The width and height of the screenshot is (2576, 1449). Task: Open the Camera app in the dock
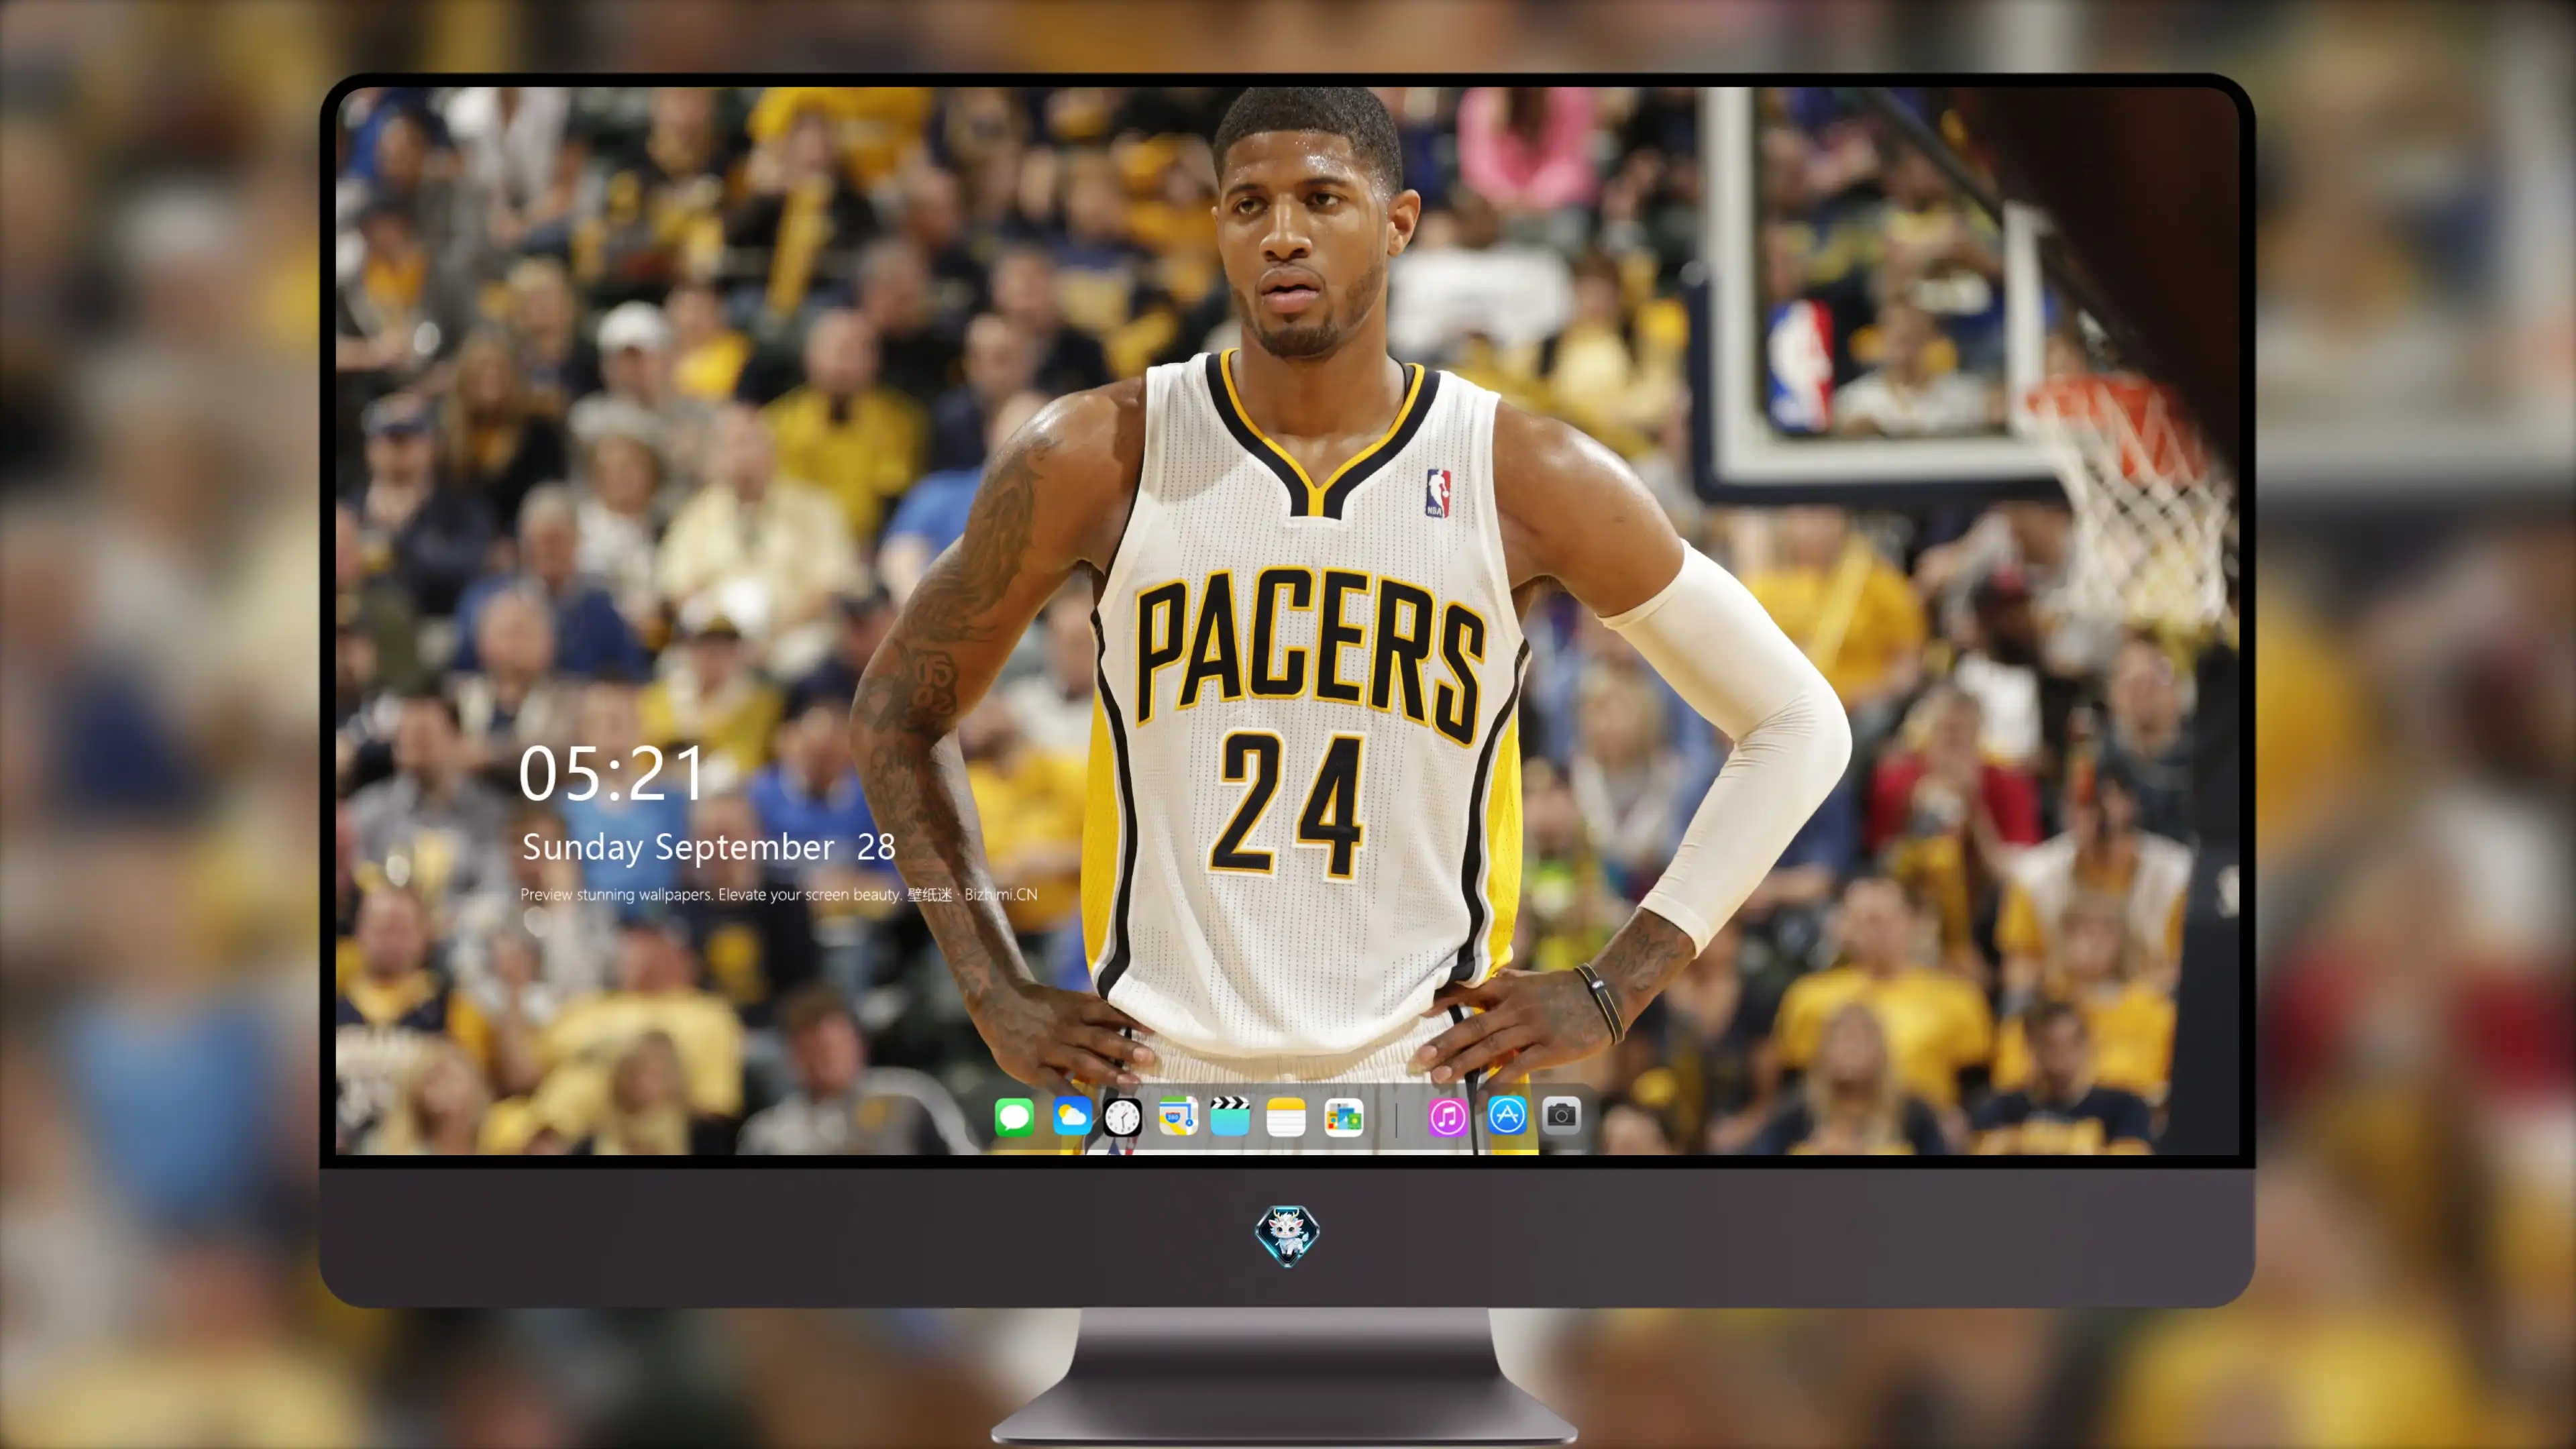1561,1115
